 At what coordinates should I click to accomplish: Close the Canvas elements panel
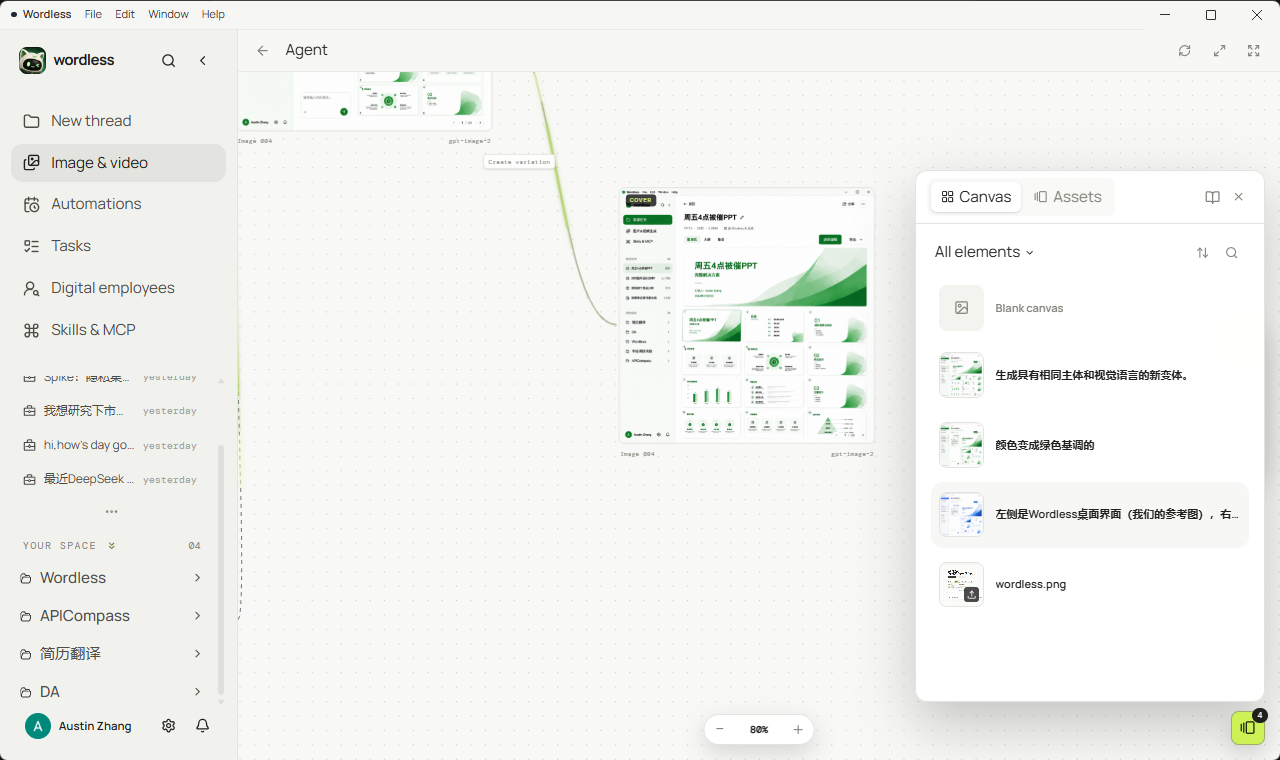point(1239,197)
